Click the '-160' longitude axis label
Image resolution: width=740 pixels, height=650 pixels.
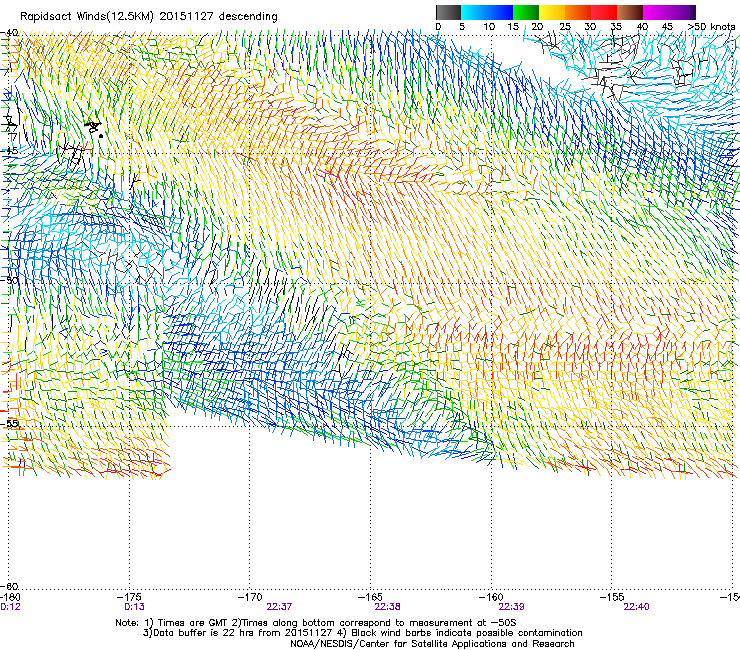coord(492,597)
